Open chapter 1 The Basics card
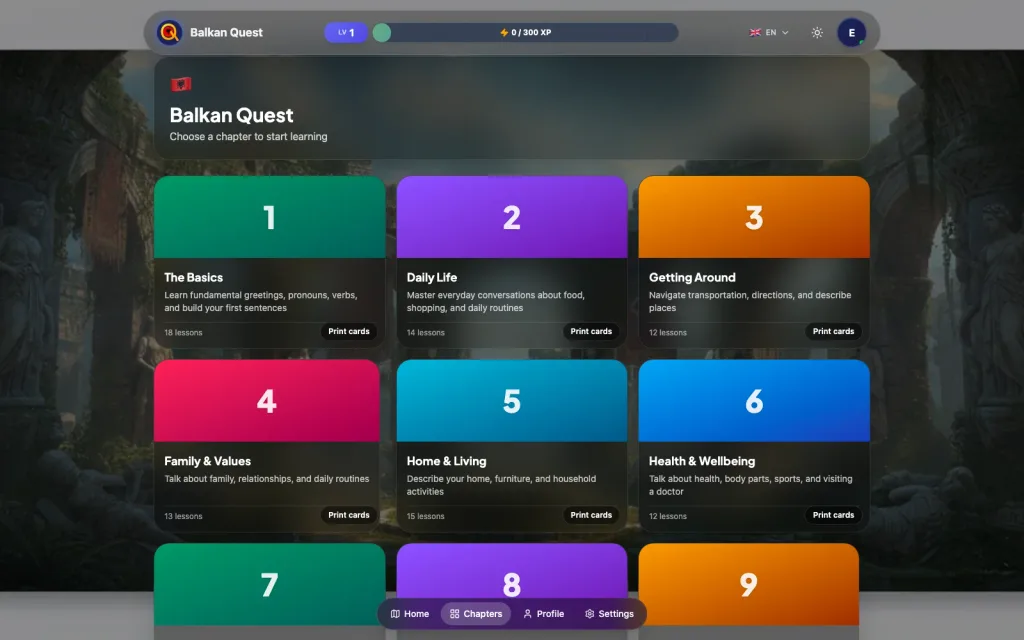 (269, 261)
